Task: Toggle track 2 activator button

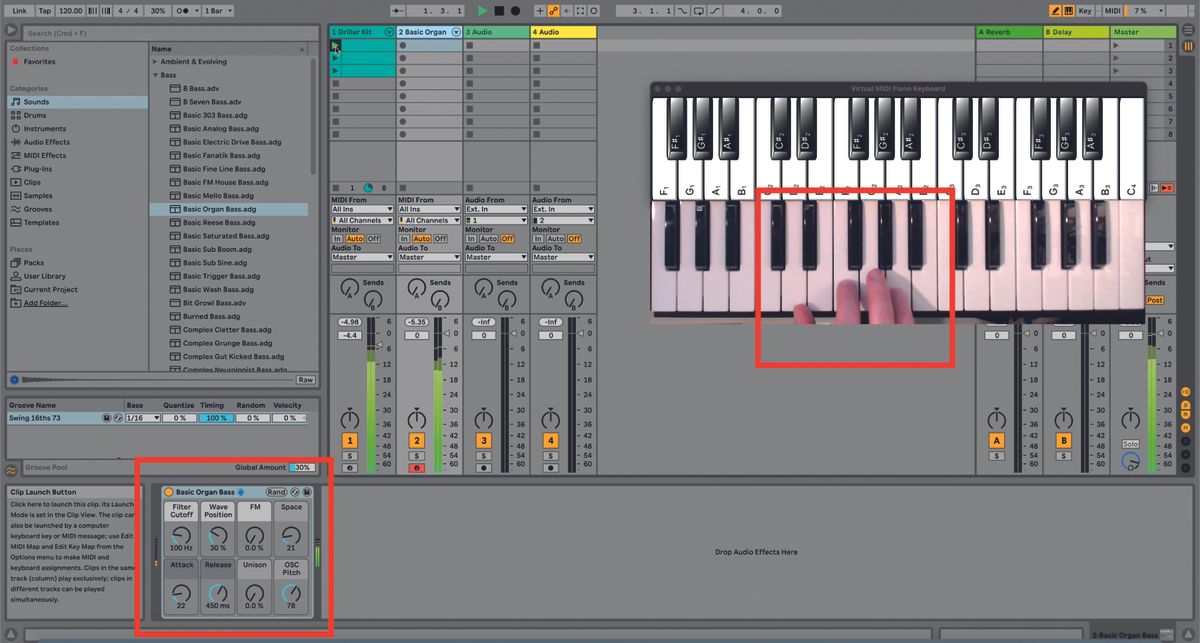Action: pyautogui.click(x=416, y=441)
